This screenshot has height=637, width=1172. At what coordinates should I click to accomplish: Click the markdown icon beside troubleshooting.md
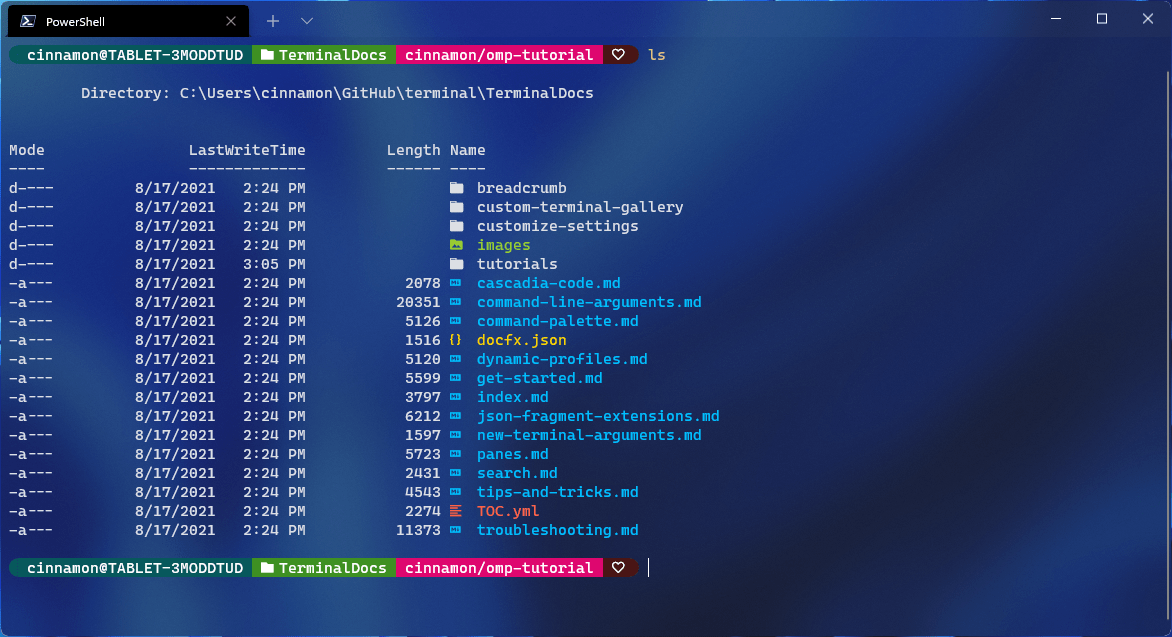(x=457, y=530)
